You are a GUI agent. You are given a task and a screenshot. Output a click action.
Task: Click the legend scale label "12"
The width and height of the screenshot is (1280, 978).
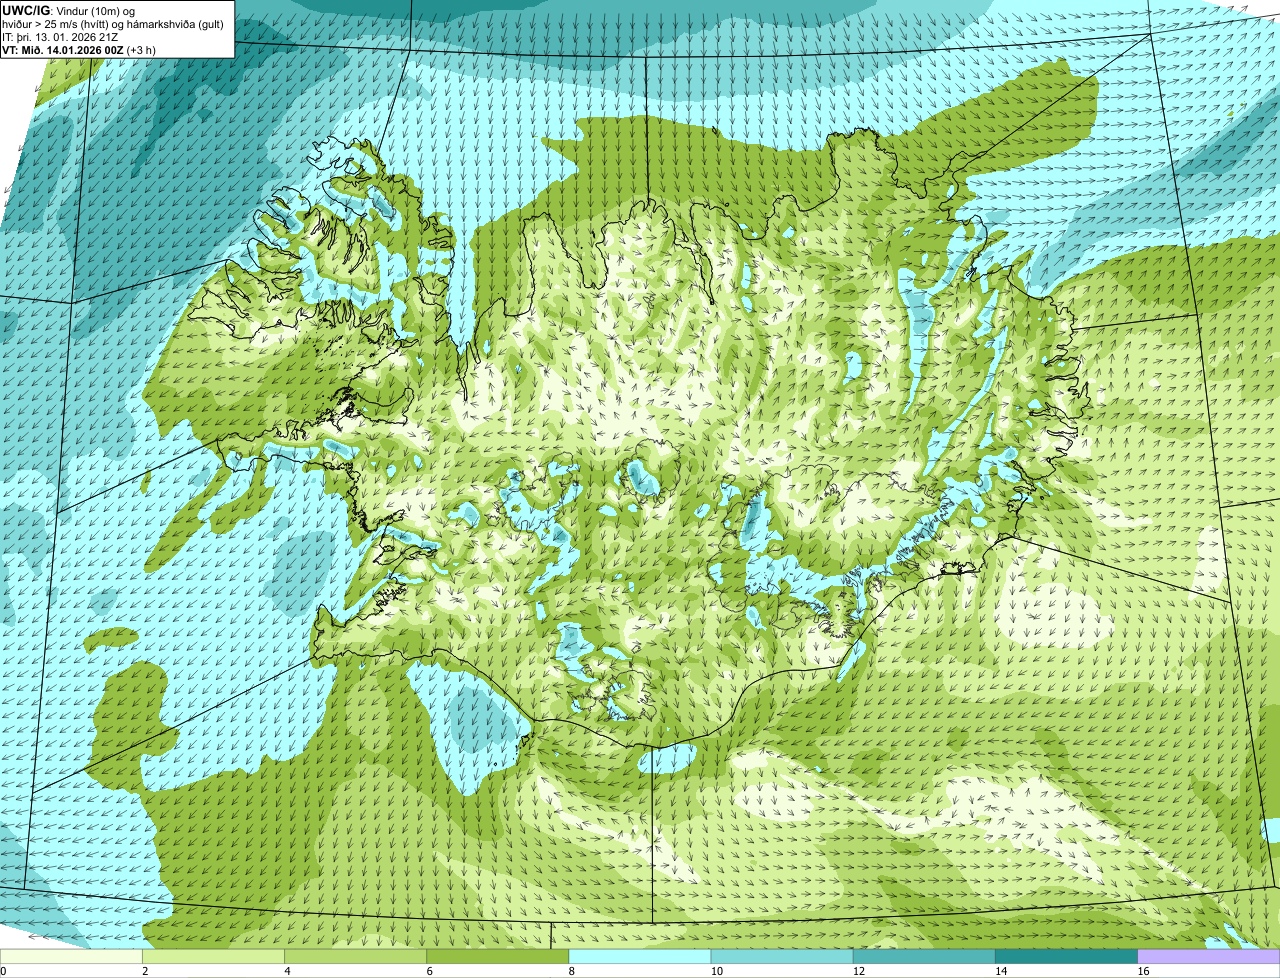pyautogui.click(x=859, y=971)
